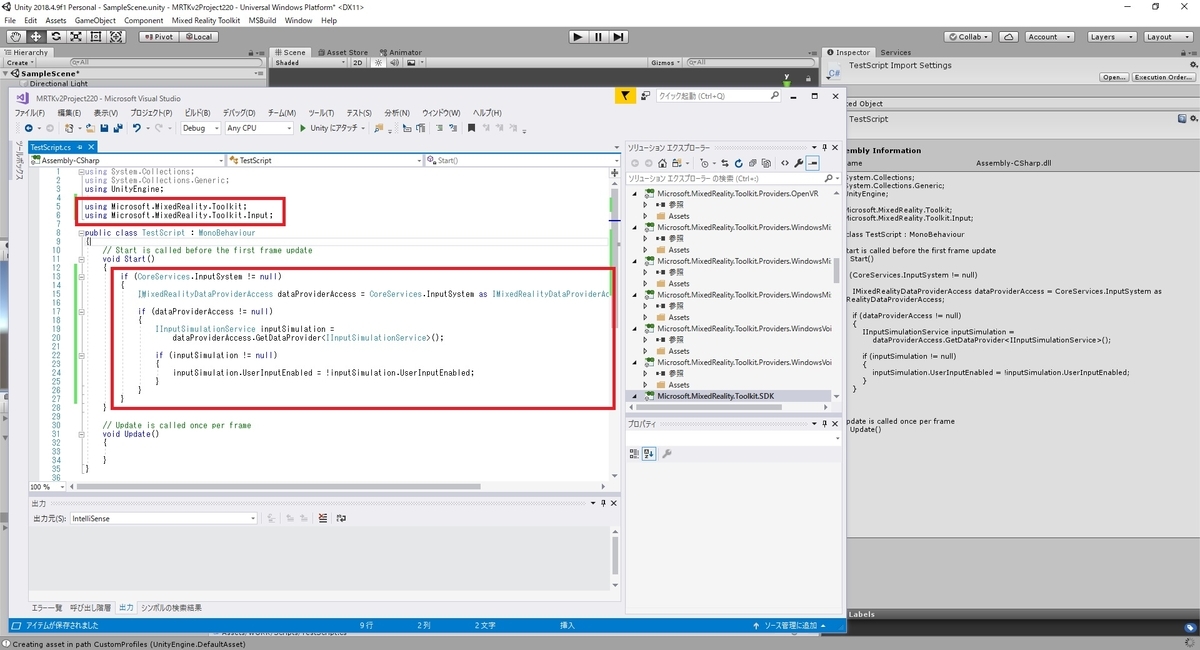Open Visual Studio デバッグ(D) menu
1200x650 pixels.
click(x=239, y=113)
